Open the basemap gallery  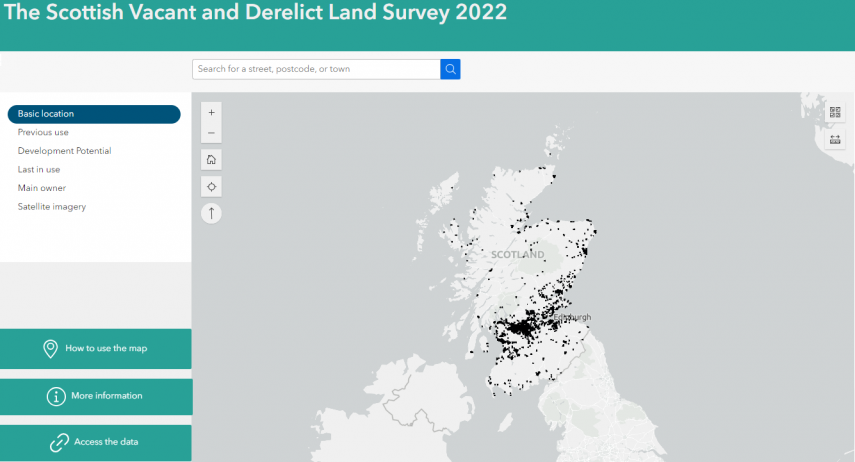[835, 113]
